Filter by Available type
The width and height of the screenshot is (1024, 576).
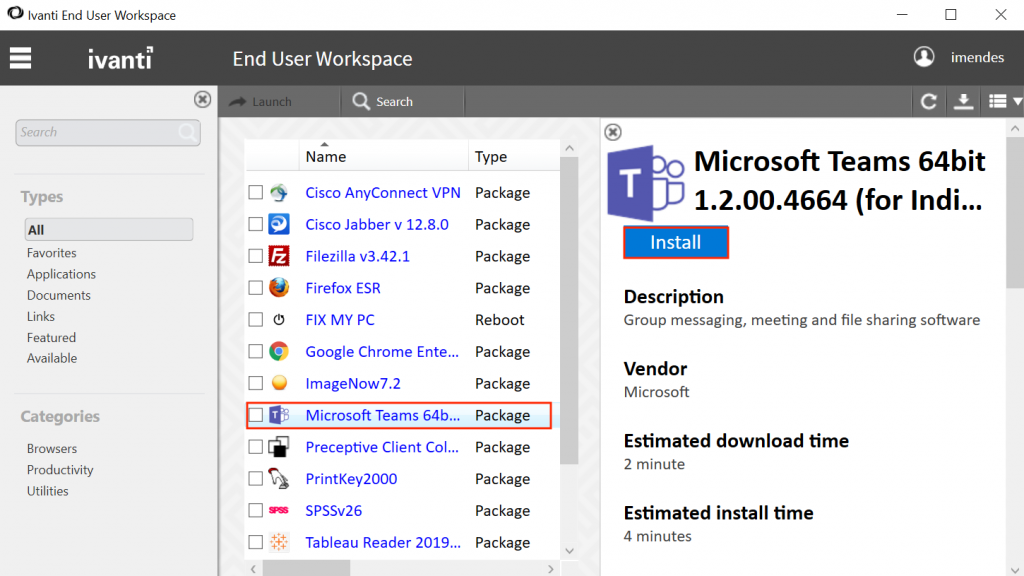pos(52,358)
